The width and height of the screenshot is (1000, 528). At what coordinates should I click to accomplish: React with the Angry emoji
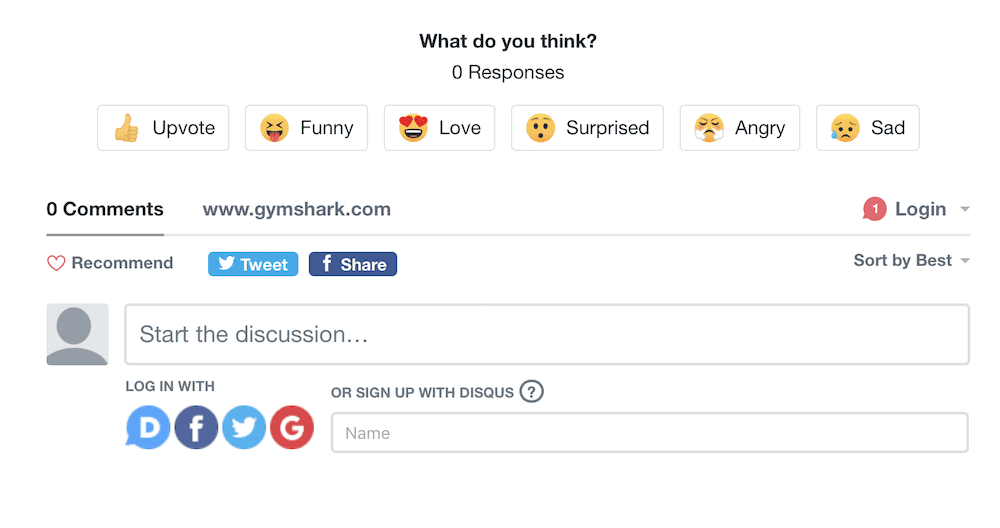click(x=740, y=128)
